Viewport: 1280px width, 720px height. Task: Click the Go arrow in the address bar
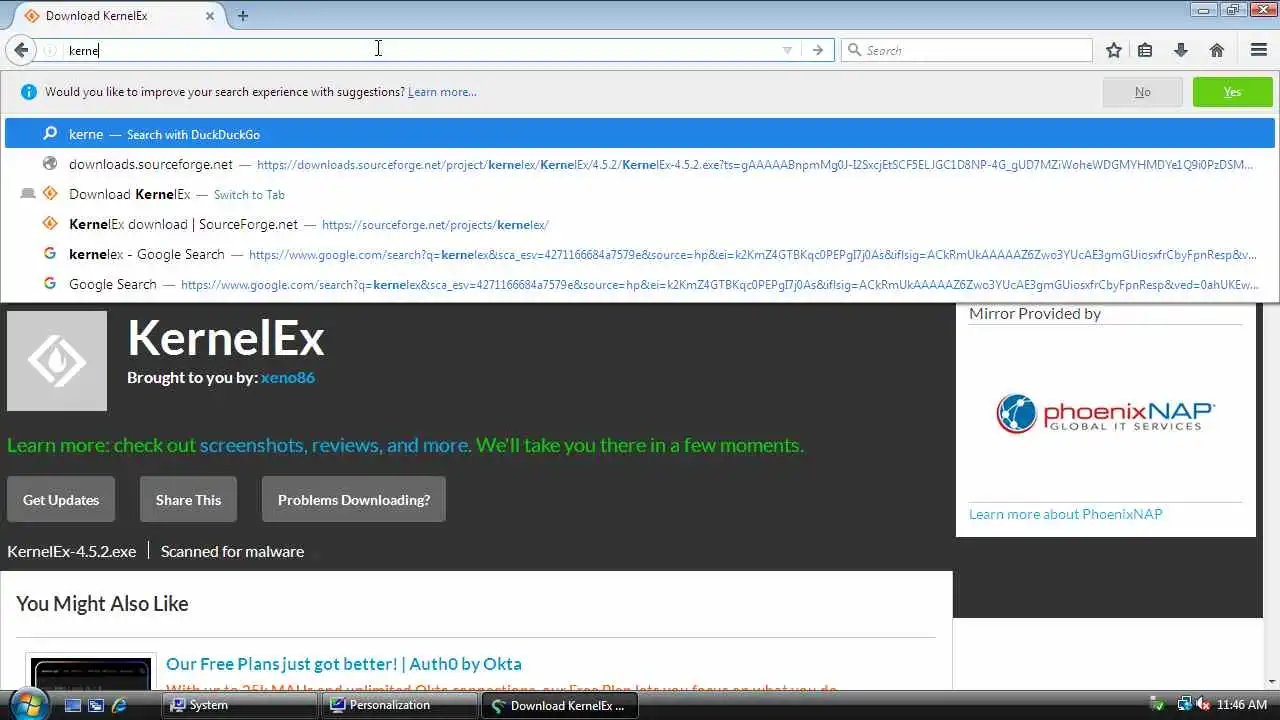click(x=818, y=50)
